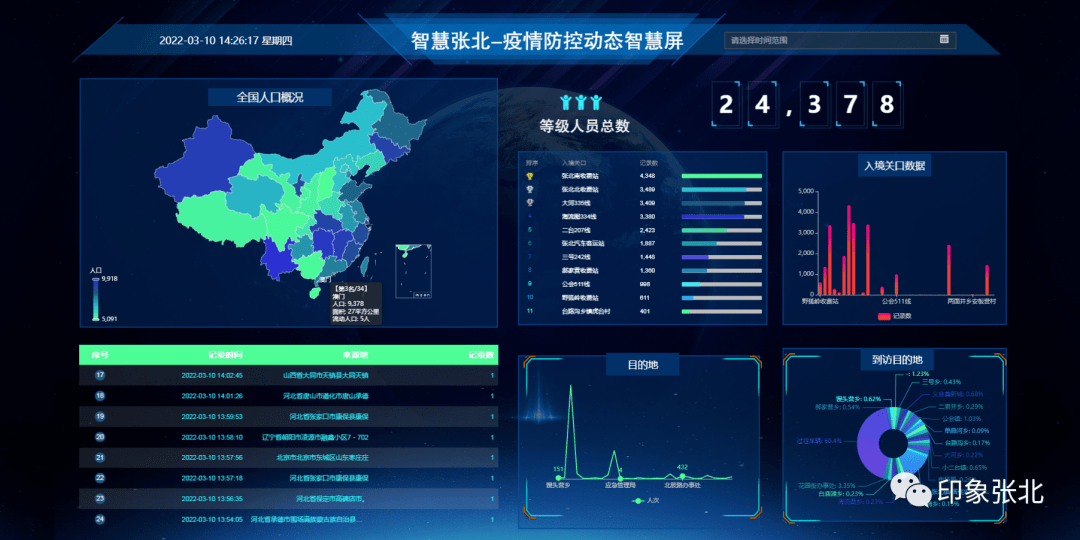Click the 来源地 column header
Viewport: 1080px width, 540px height.
coord(355,355)
